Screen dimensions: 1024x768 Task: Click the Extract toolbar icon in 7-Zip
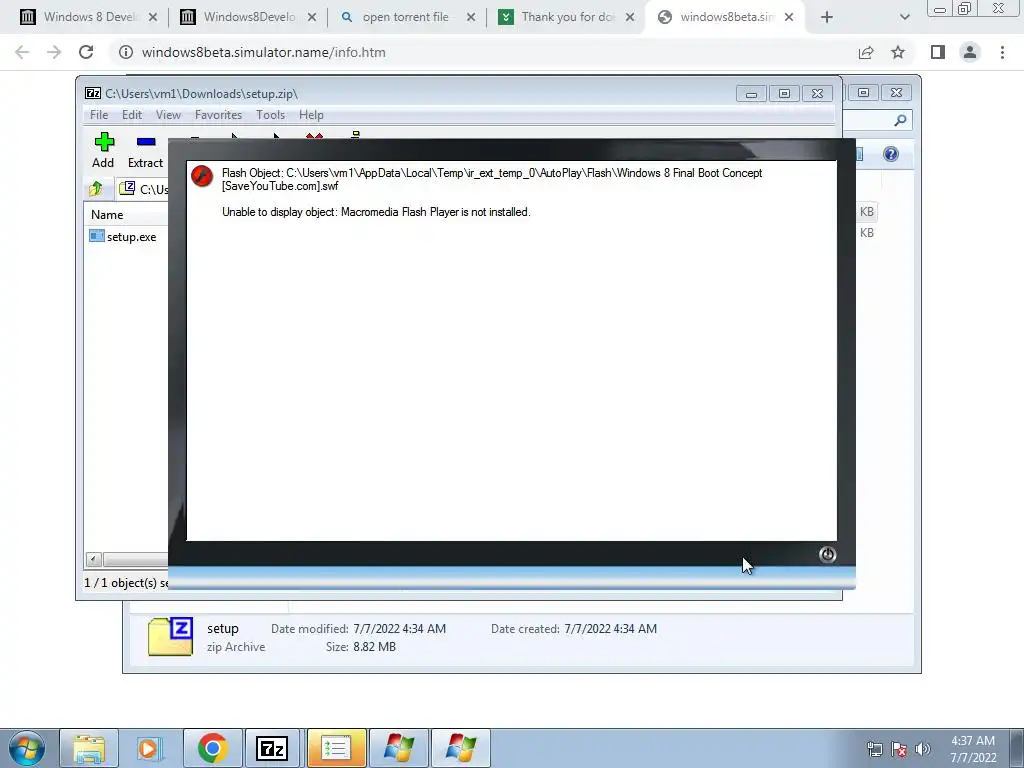coord(145,150)
